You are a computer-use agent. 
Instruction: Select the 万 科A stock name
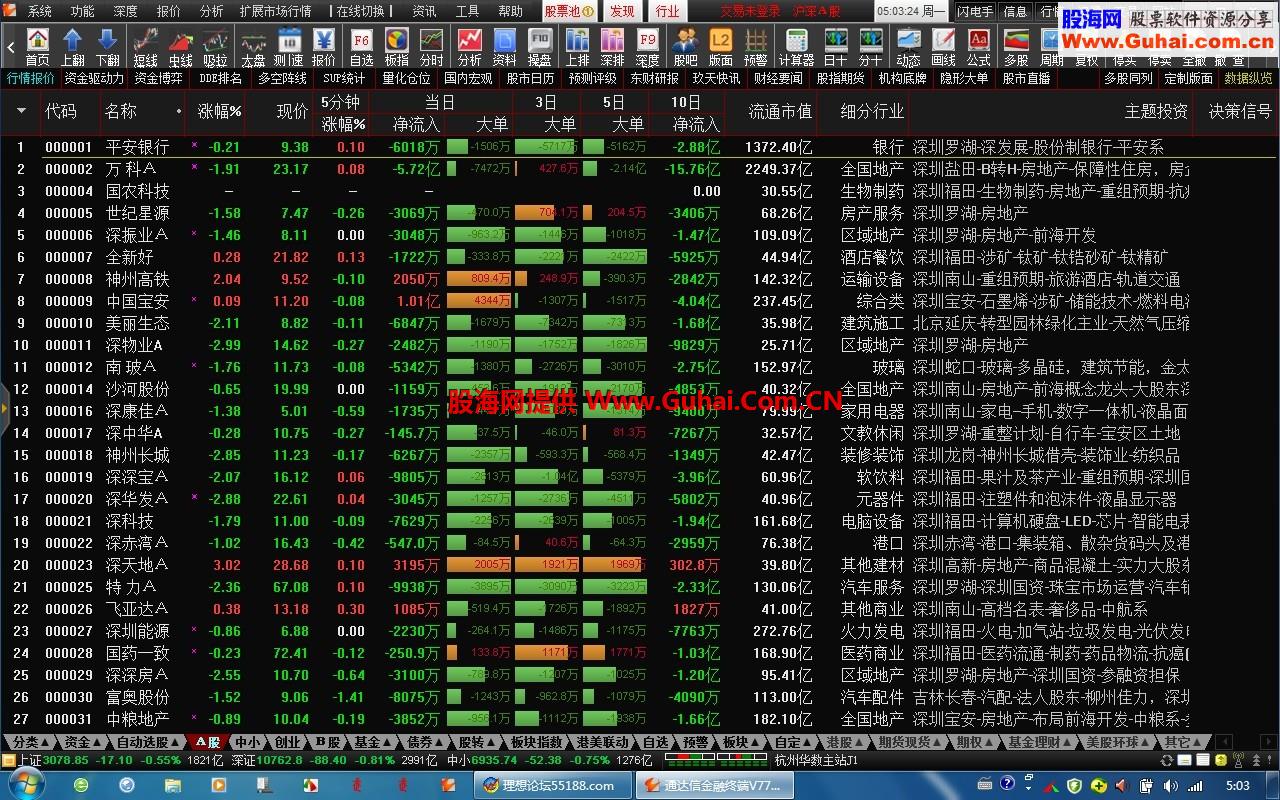[131, 169]
